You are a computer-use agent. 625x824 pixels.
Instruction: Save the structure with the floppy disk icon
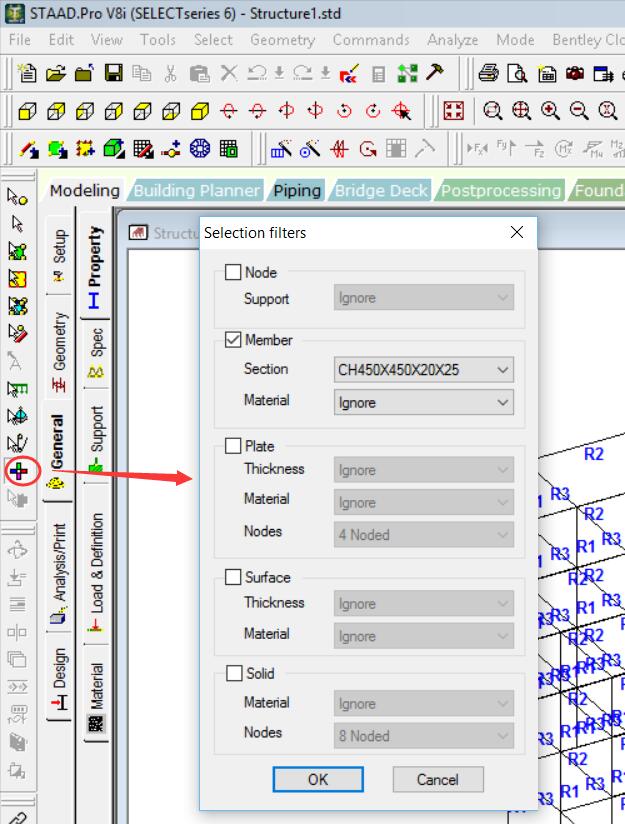[113, 73]
